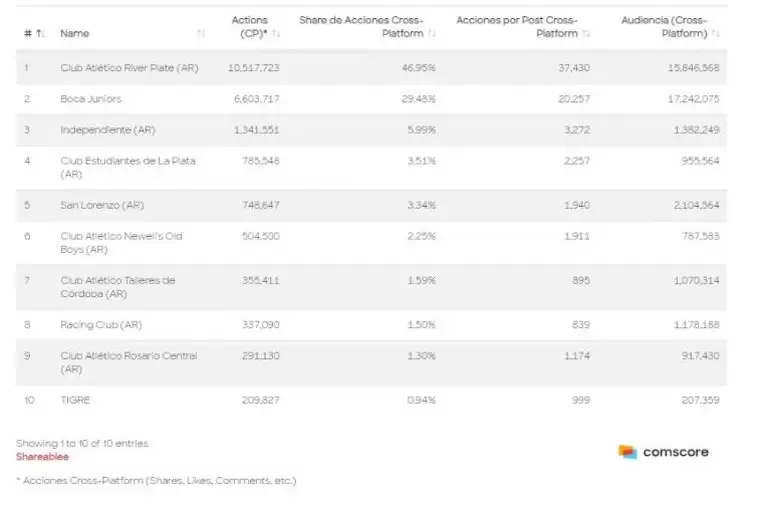Sort table by rank number arrows

coord(40,34)
